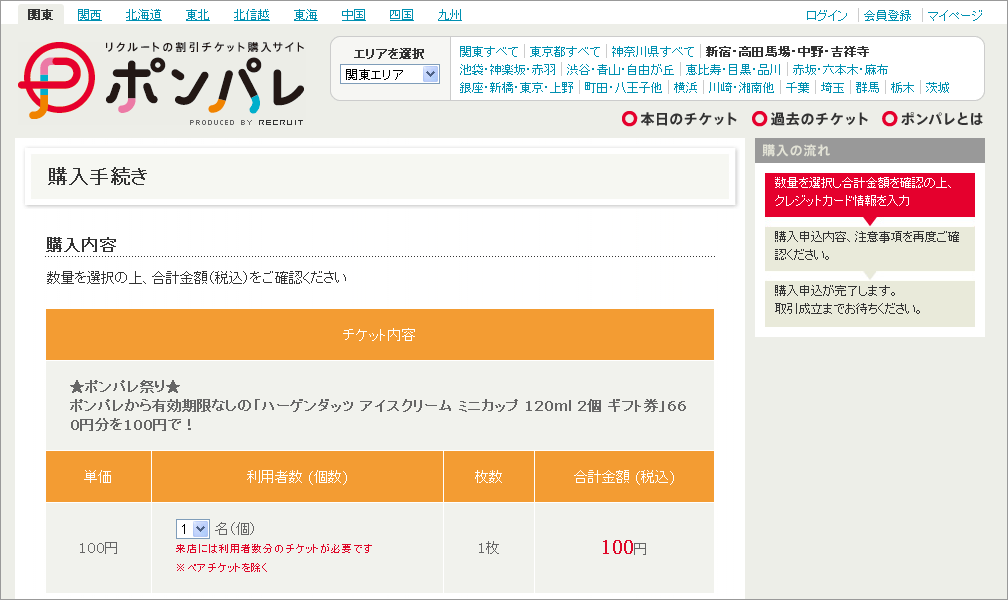This screenshot has height=600, width=1008.
Task: Click the 神奈川県すべて area link
Action: 653,51
